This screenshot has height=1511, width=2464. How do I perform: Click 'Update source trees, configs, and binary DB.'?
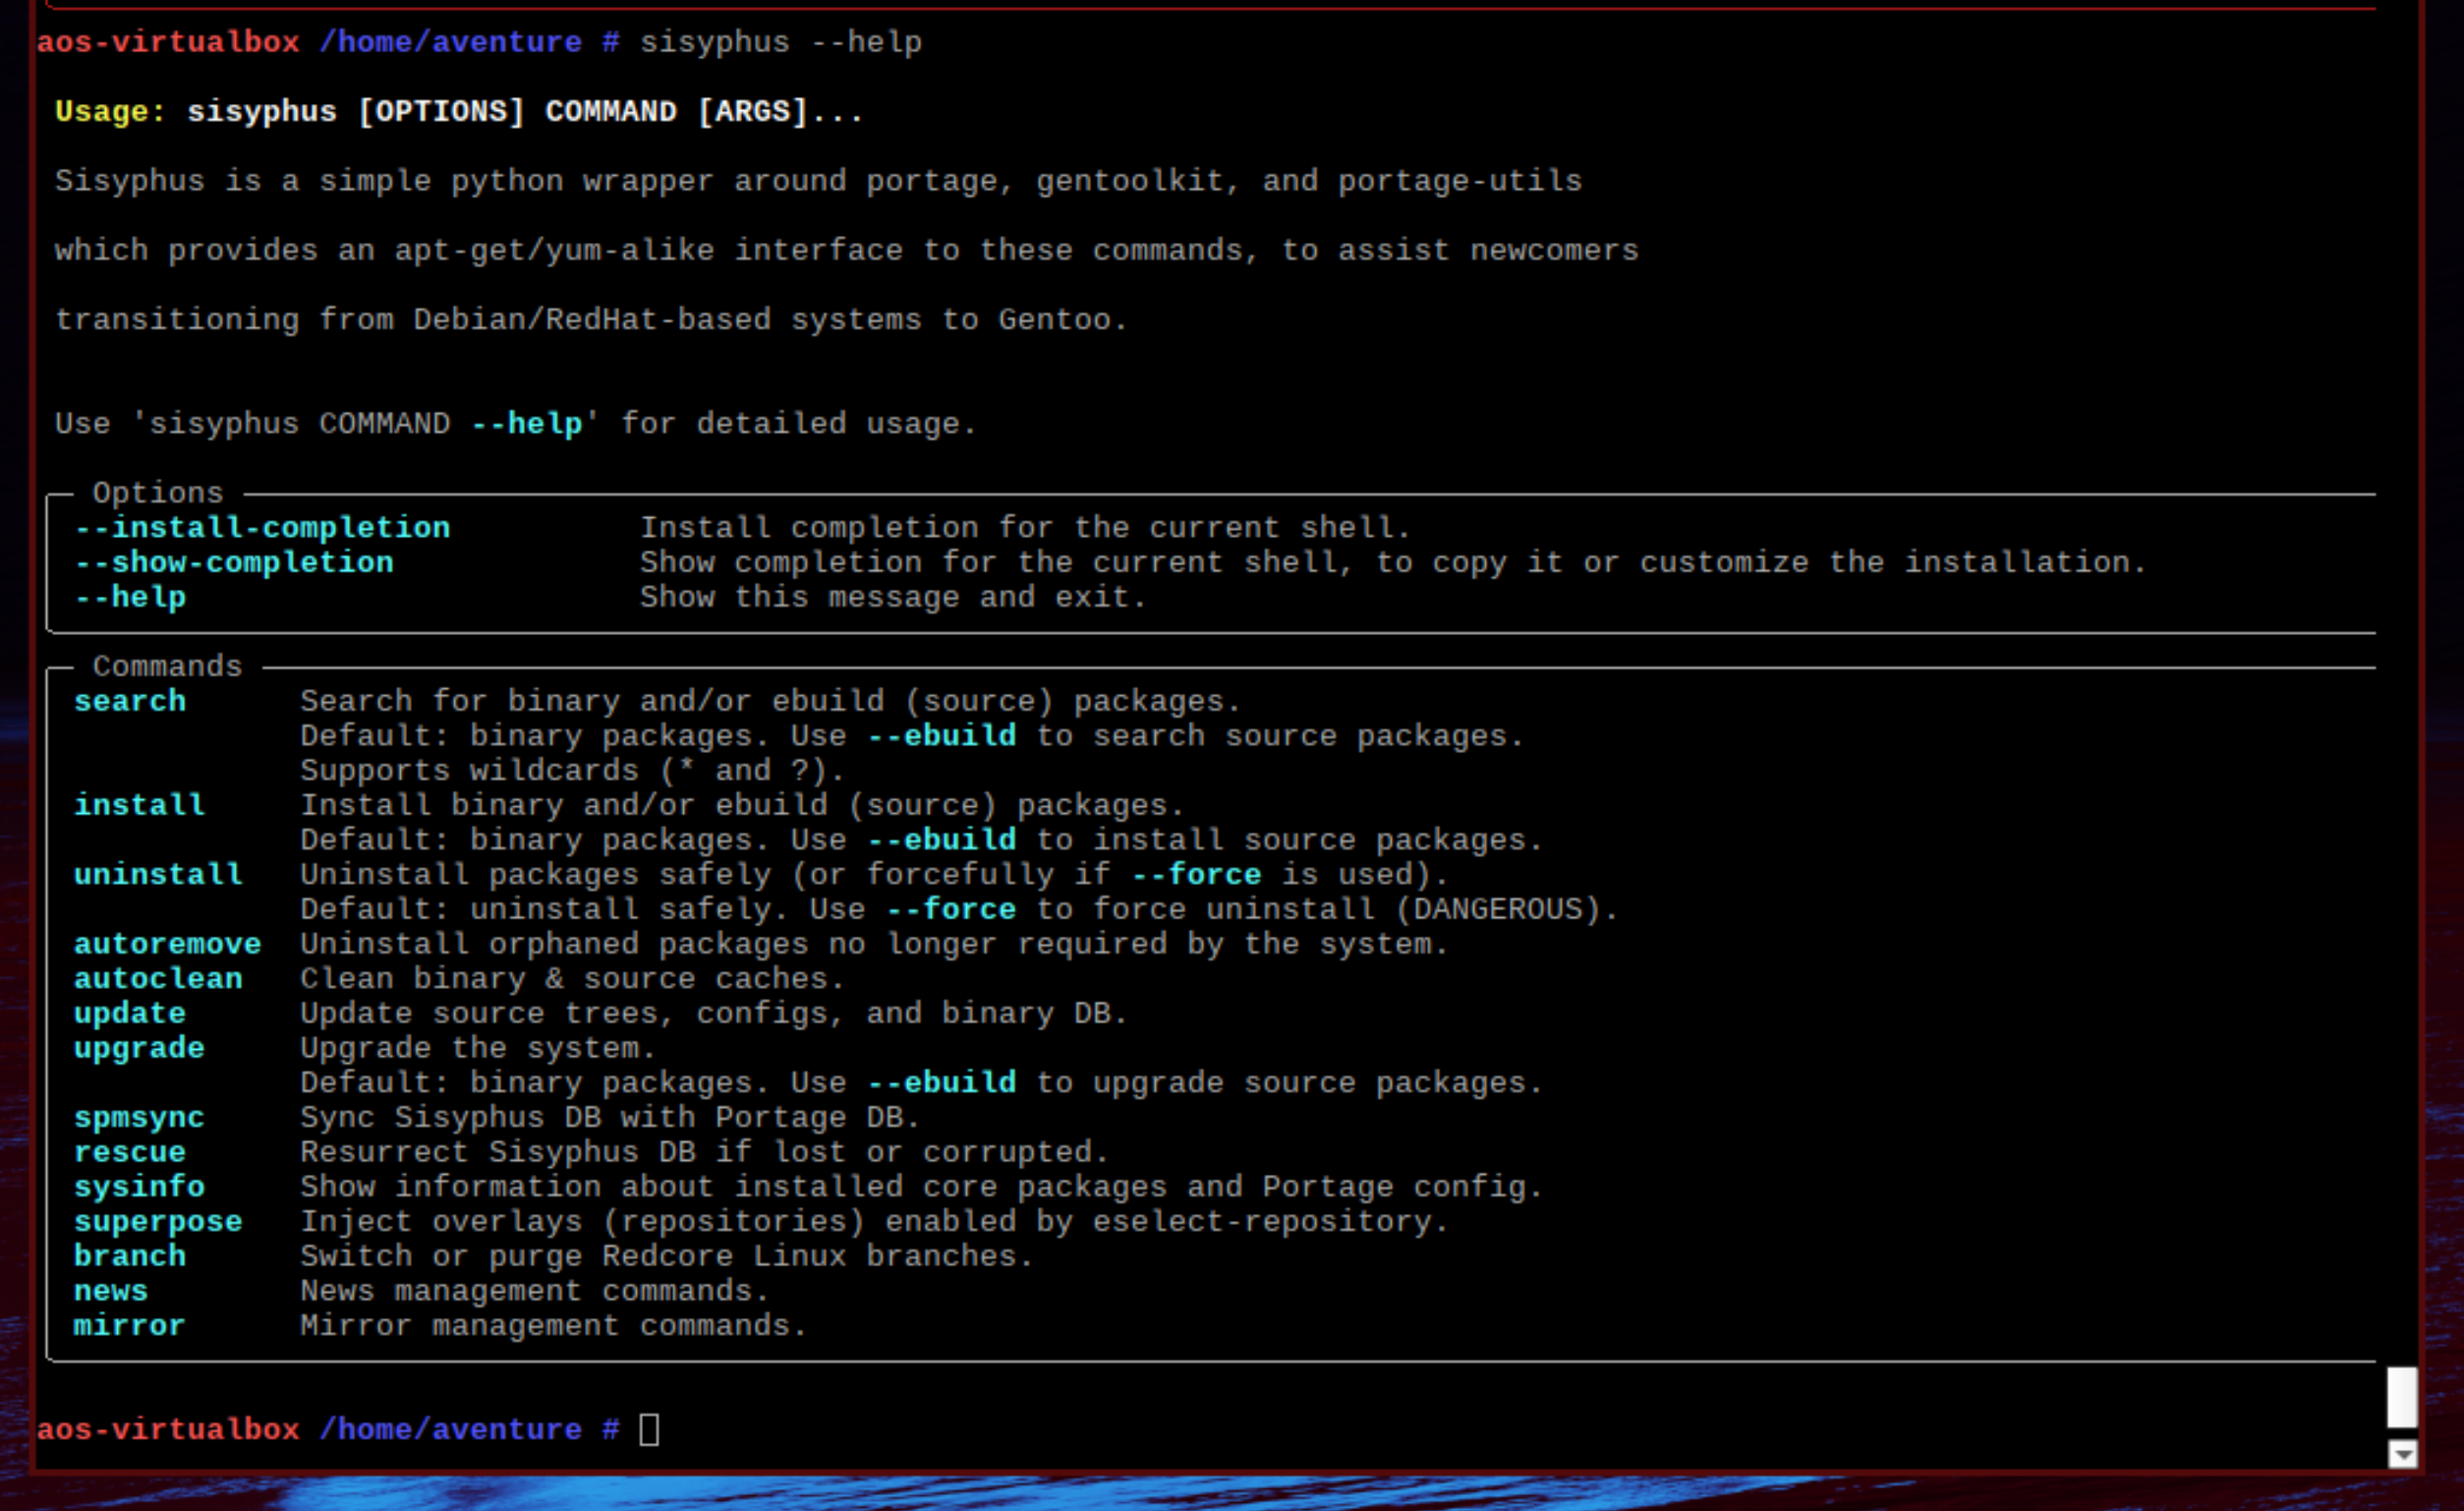coord(714,1013)
